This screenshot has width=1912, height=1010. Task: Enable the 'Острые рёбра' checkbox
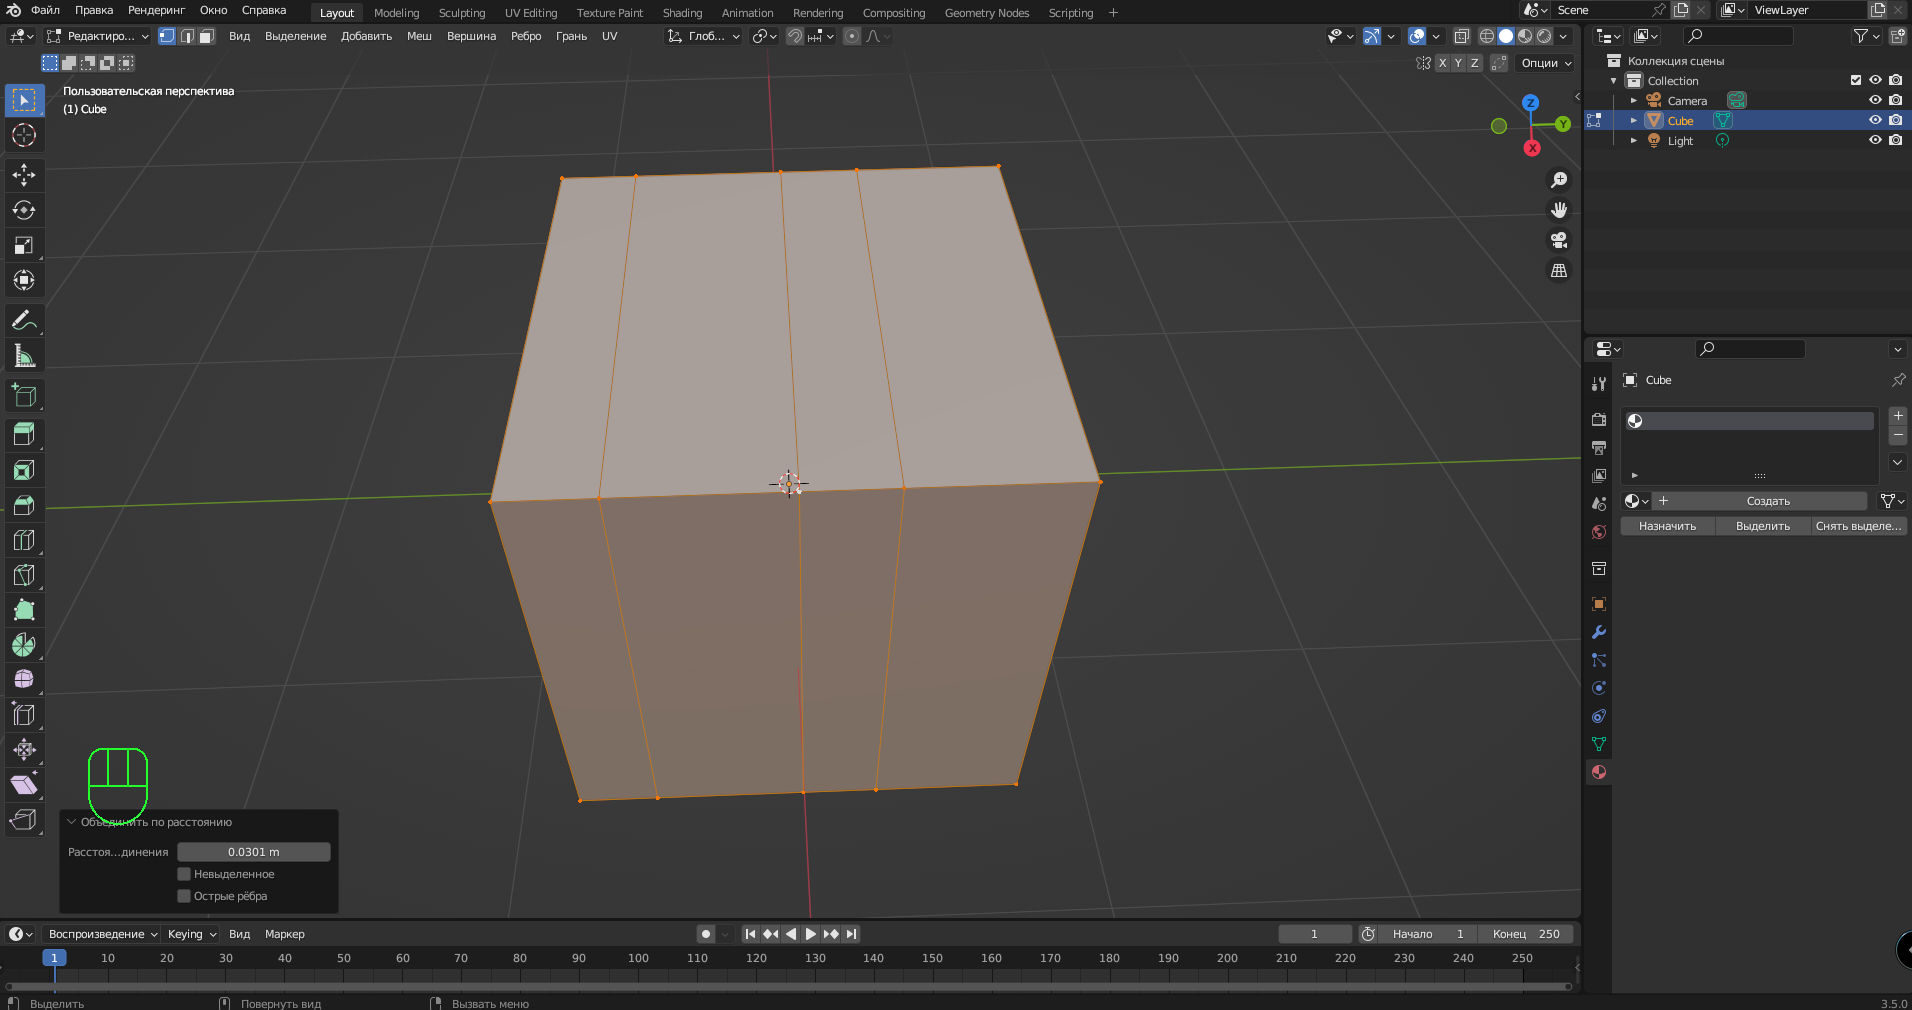[x=184, y=896]
